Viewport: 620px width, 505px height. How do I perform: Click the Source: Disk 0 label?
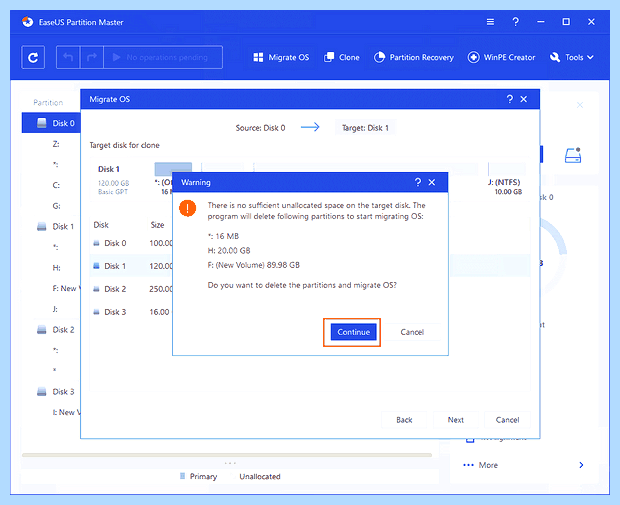[x=260, y=128]
